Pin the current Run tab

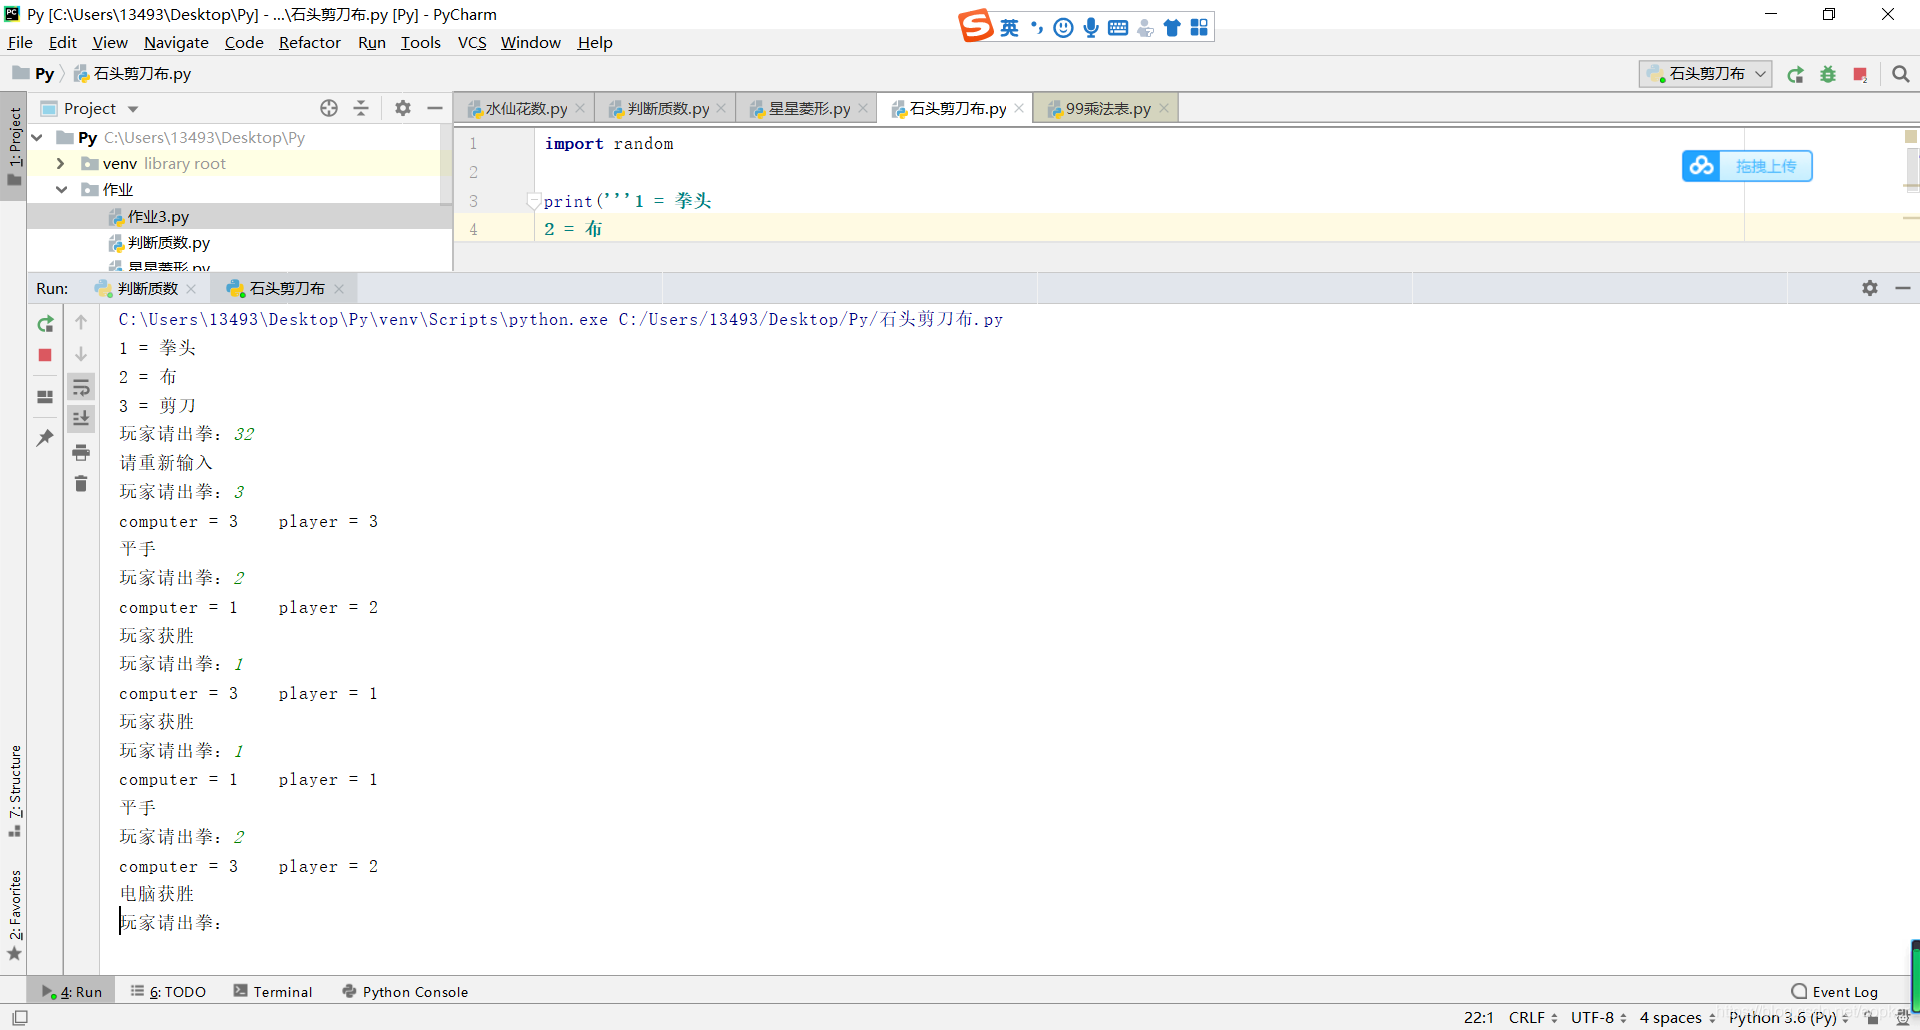click(x=45, y=438)
